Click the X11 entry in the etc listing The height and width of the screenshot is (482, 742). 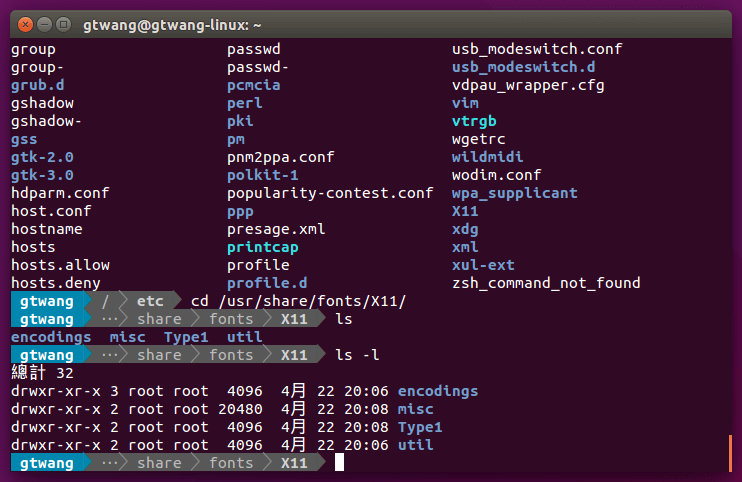coord(465,211)
